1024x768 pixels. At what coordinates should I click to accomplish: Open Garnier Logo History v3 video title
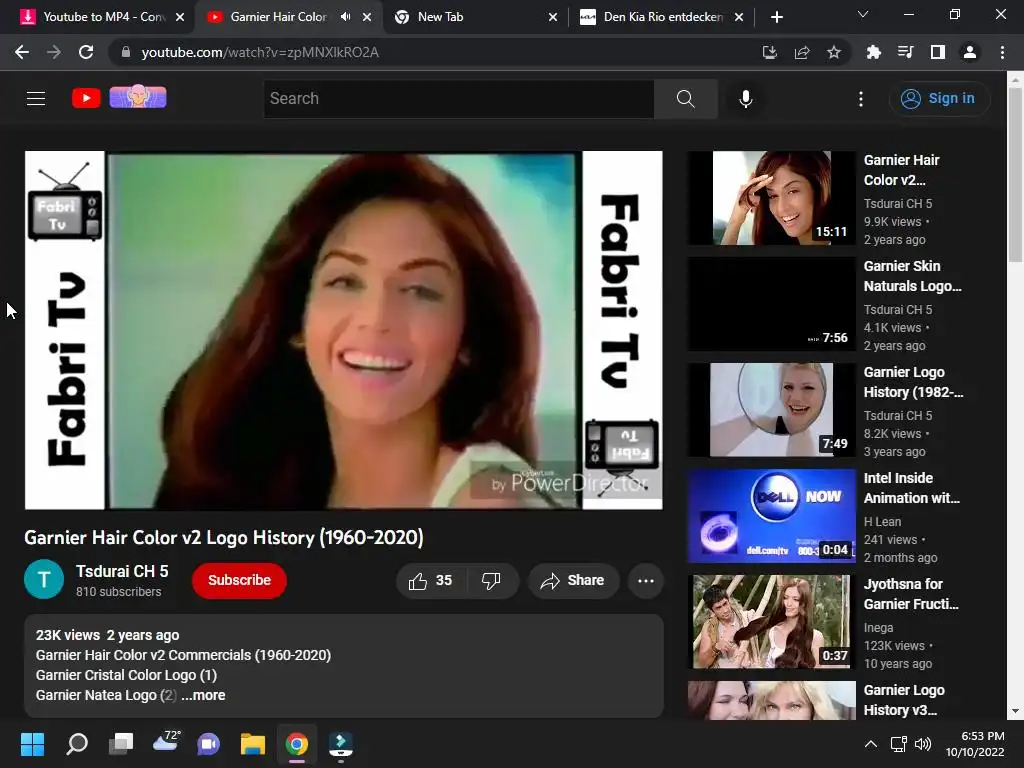[904, 700]
